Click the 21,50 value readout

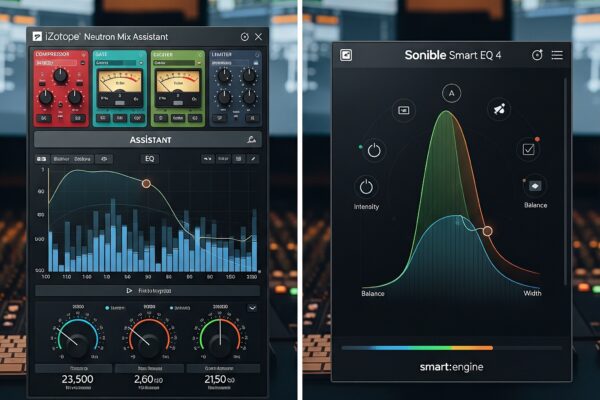(220, 379)
